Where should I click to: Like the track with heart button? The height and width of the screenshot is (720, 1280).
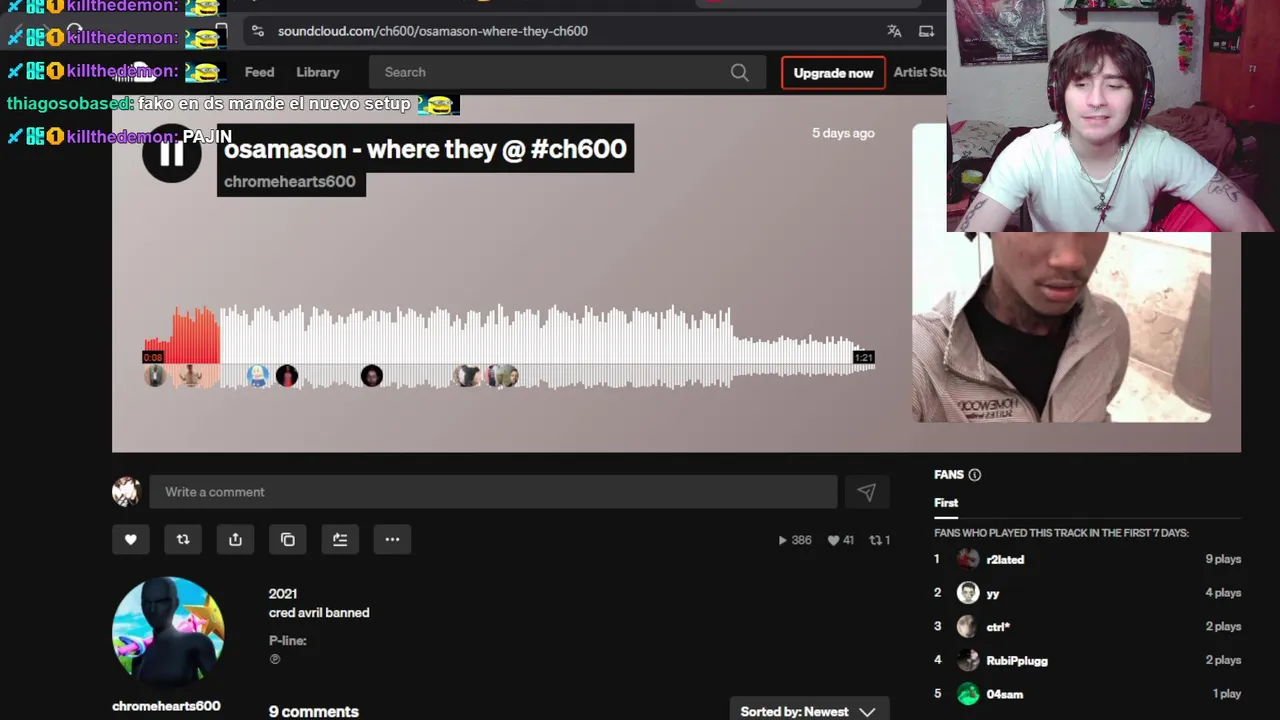point(130,539)
